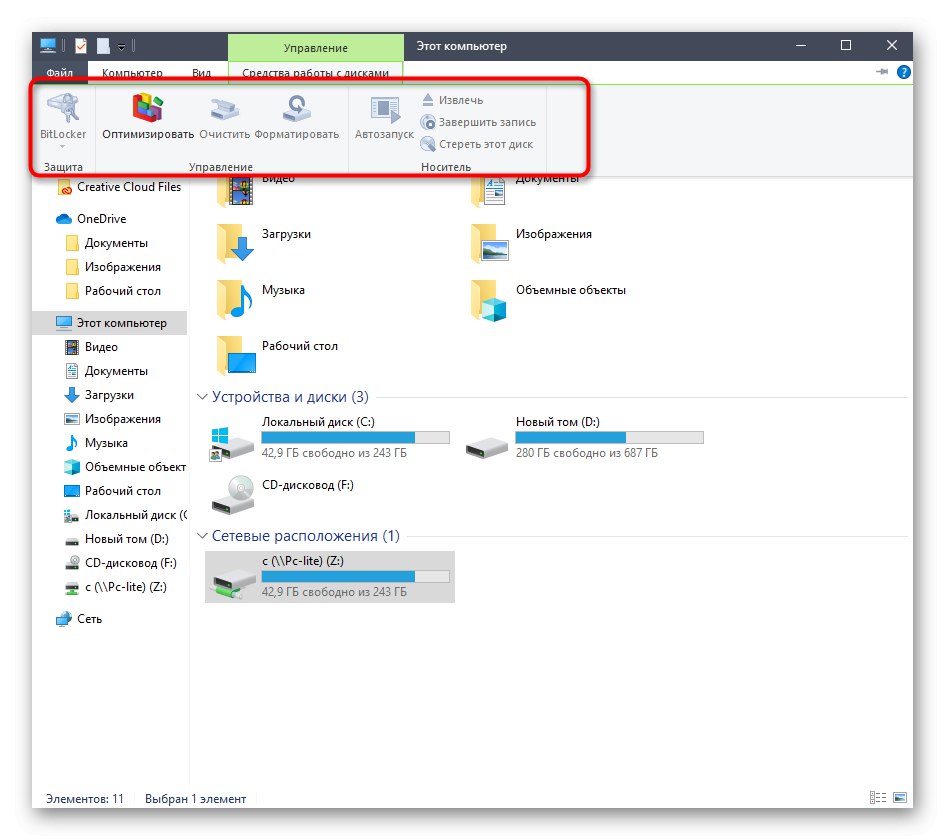The image size is (945, 840).
Task: Select the CD-дисковод (F:) drive icon
Action: coord(233,495)
